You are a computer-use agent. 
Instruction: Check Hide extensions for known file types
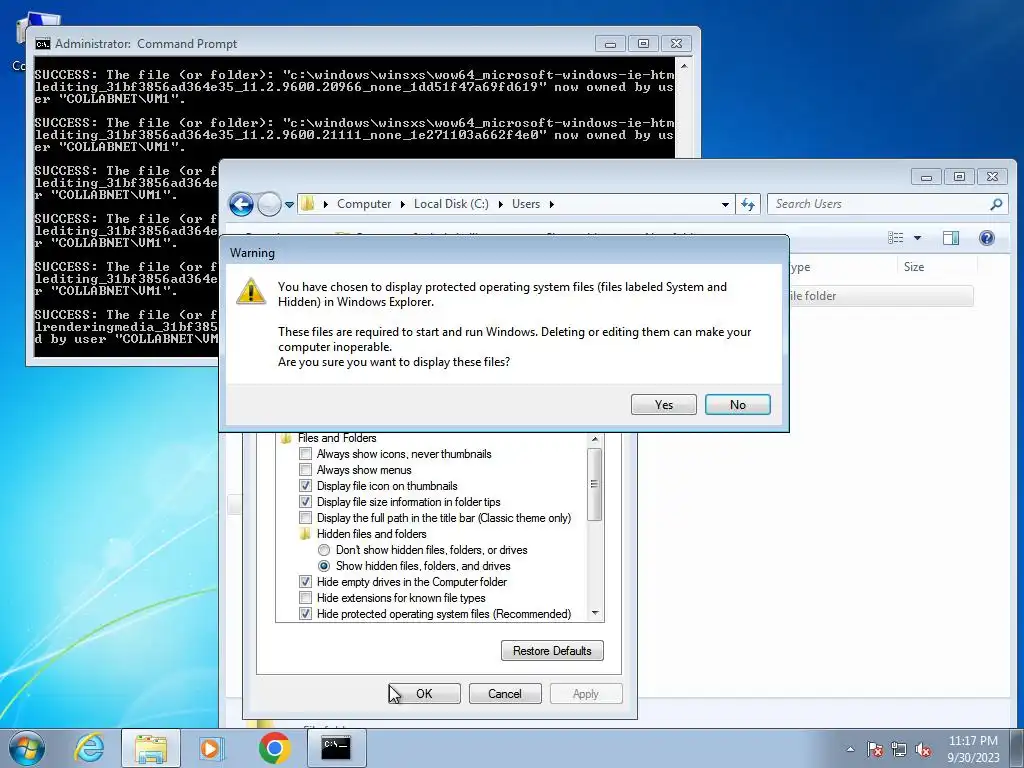[305, 598]
